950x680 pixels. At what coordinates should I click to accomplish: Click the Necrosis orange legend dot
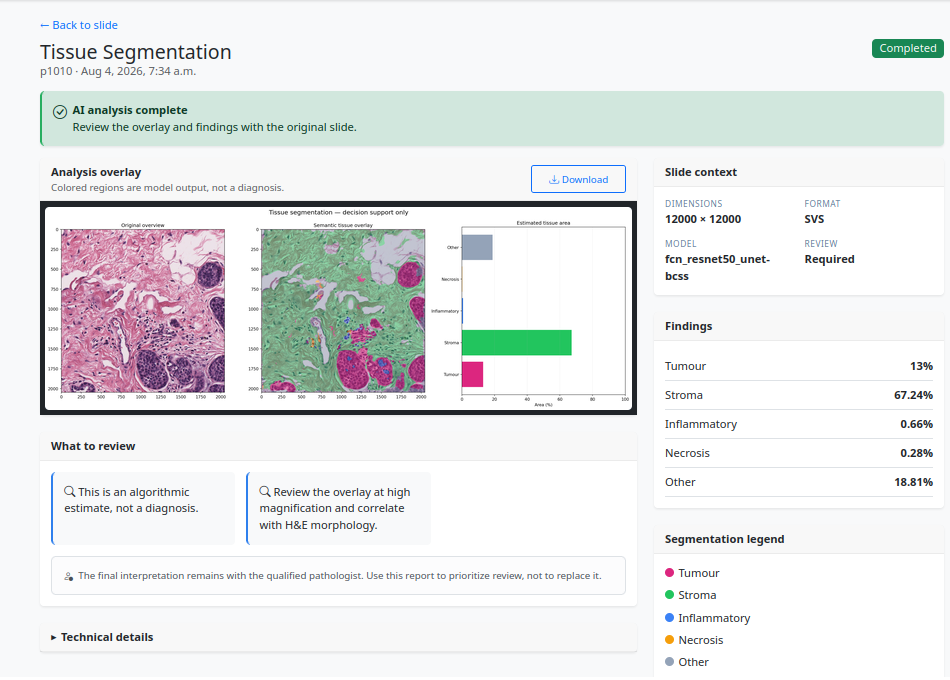(x=669, y=639)
